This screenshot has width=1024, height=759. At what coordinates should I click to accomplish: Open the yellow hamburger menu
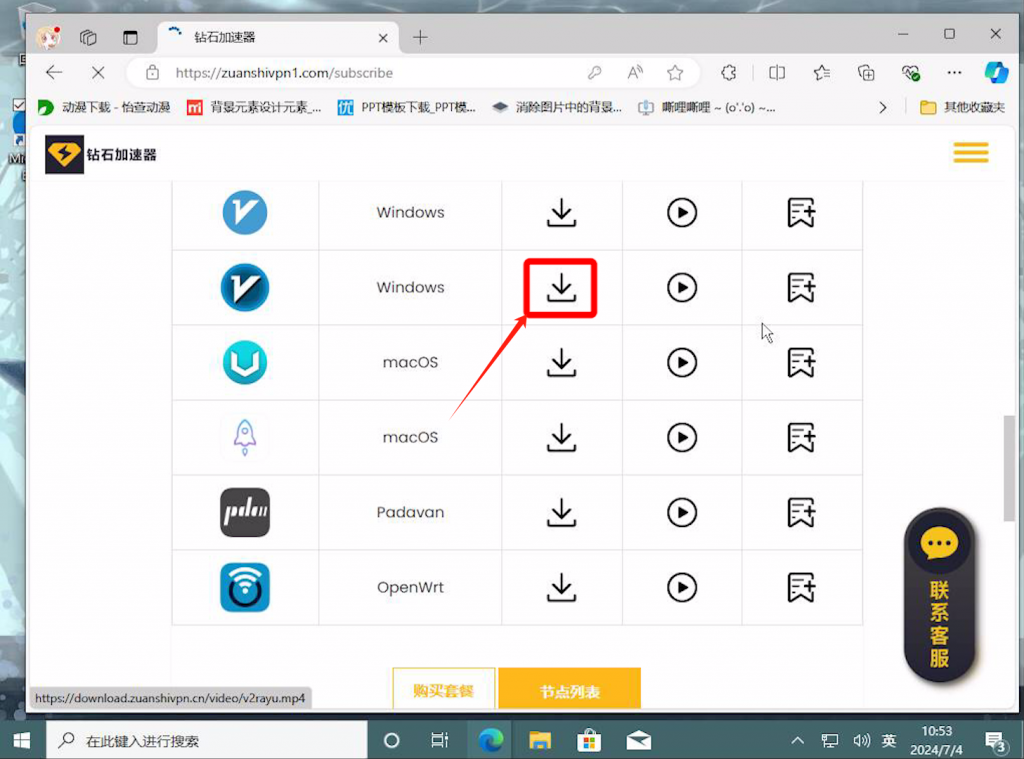(970, 153)
